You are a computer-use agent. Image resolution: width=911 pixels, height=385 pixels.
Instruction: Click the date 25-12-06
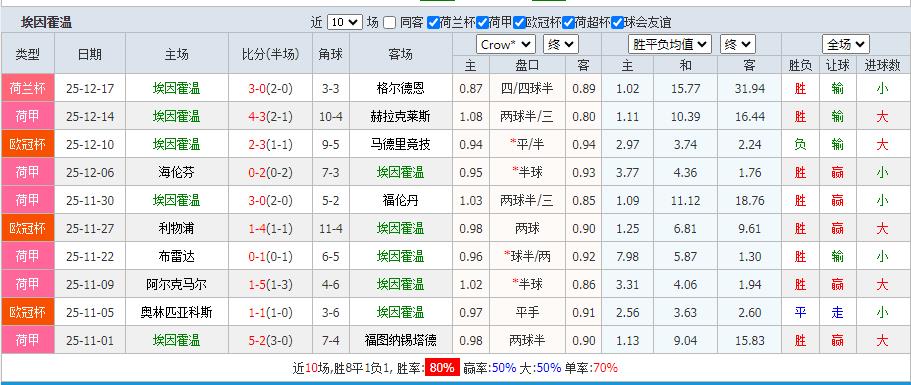(90, 172)
